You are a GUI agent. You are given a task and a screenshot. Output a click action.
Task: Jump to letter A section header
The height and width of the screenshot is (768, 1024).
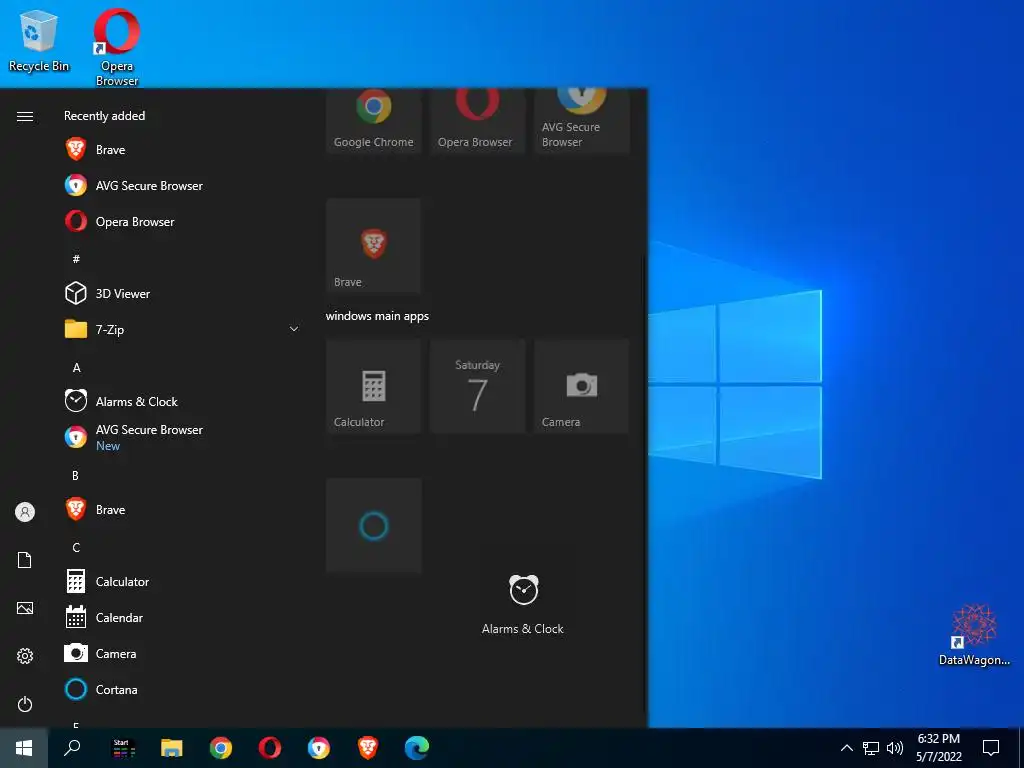76,368
